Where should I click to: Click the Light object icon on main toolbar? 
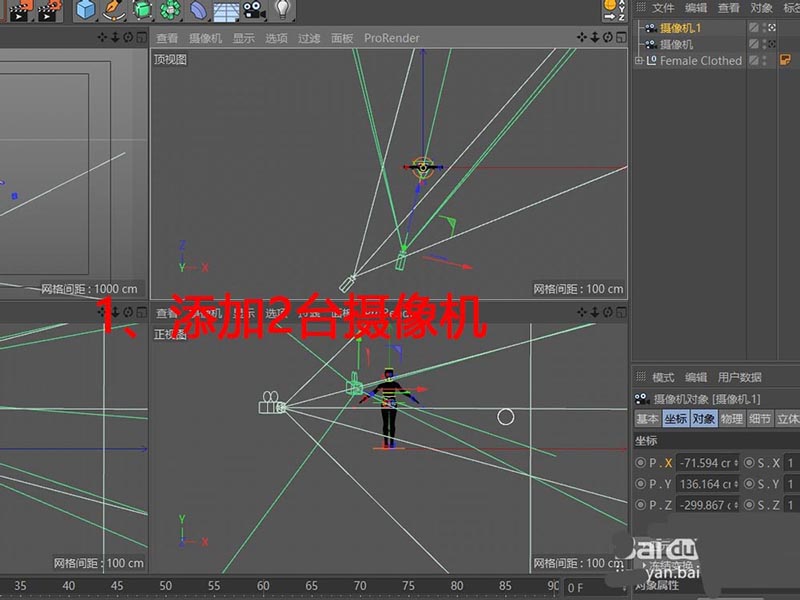(283, 11)
